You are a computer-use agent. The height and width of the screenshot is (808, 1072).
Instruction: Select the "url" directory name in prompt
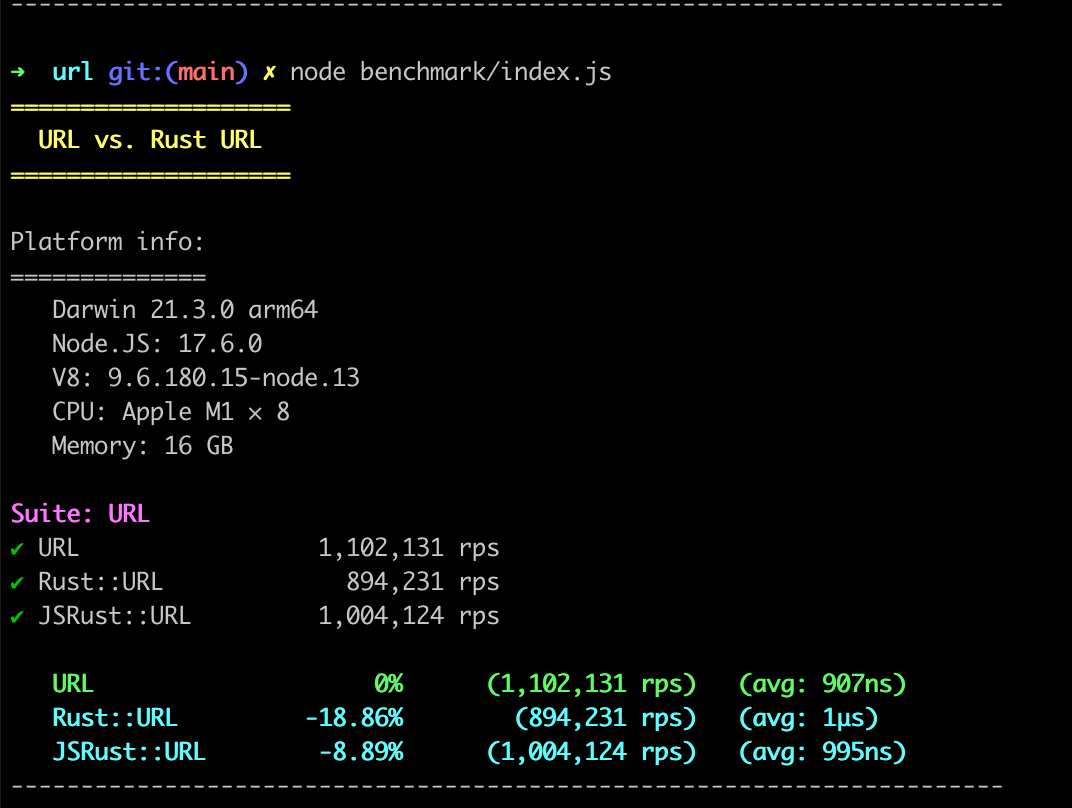coord(73,72)
